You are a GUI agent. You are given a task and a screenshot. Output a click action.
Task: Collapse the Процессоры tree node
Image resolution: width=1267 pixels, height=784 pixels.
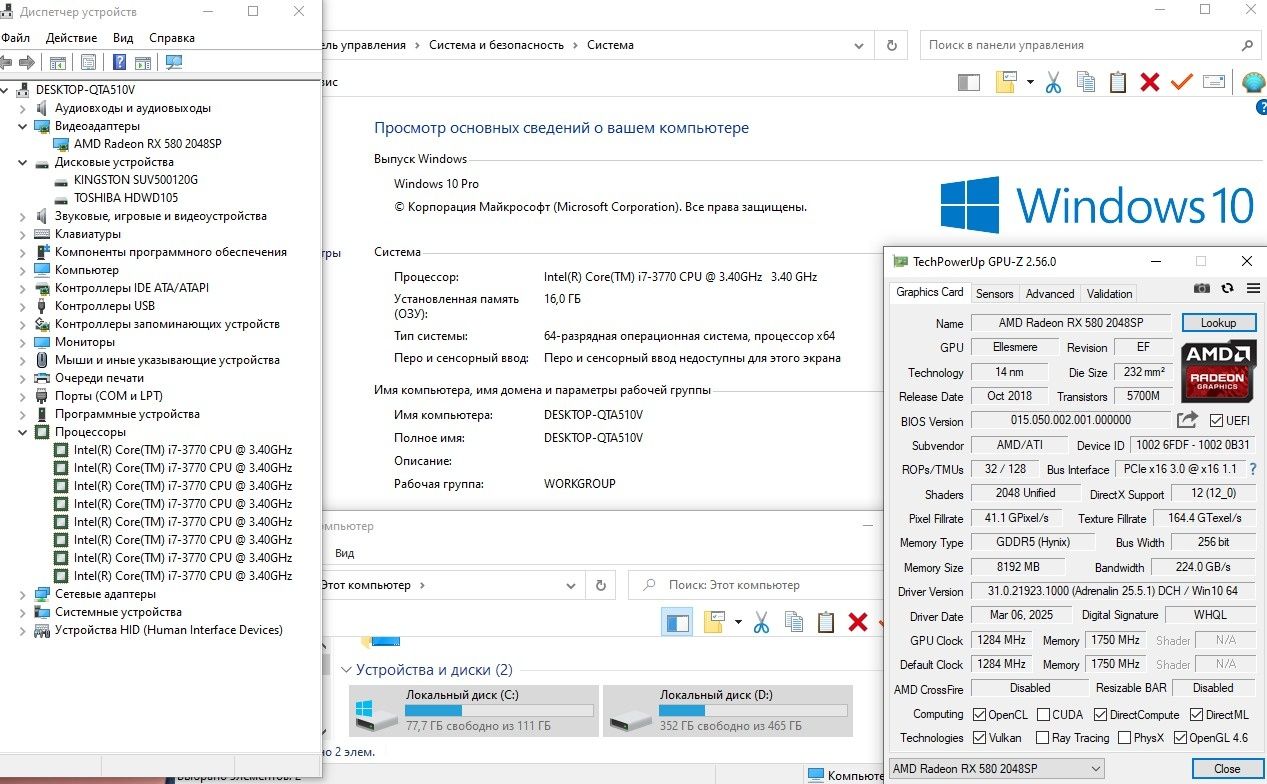click(x=23, y=432)
